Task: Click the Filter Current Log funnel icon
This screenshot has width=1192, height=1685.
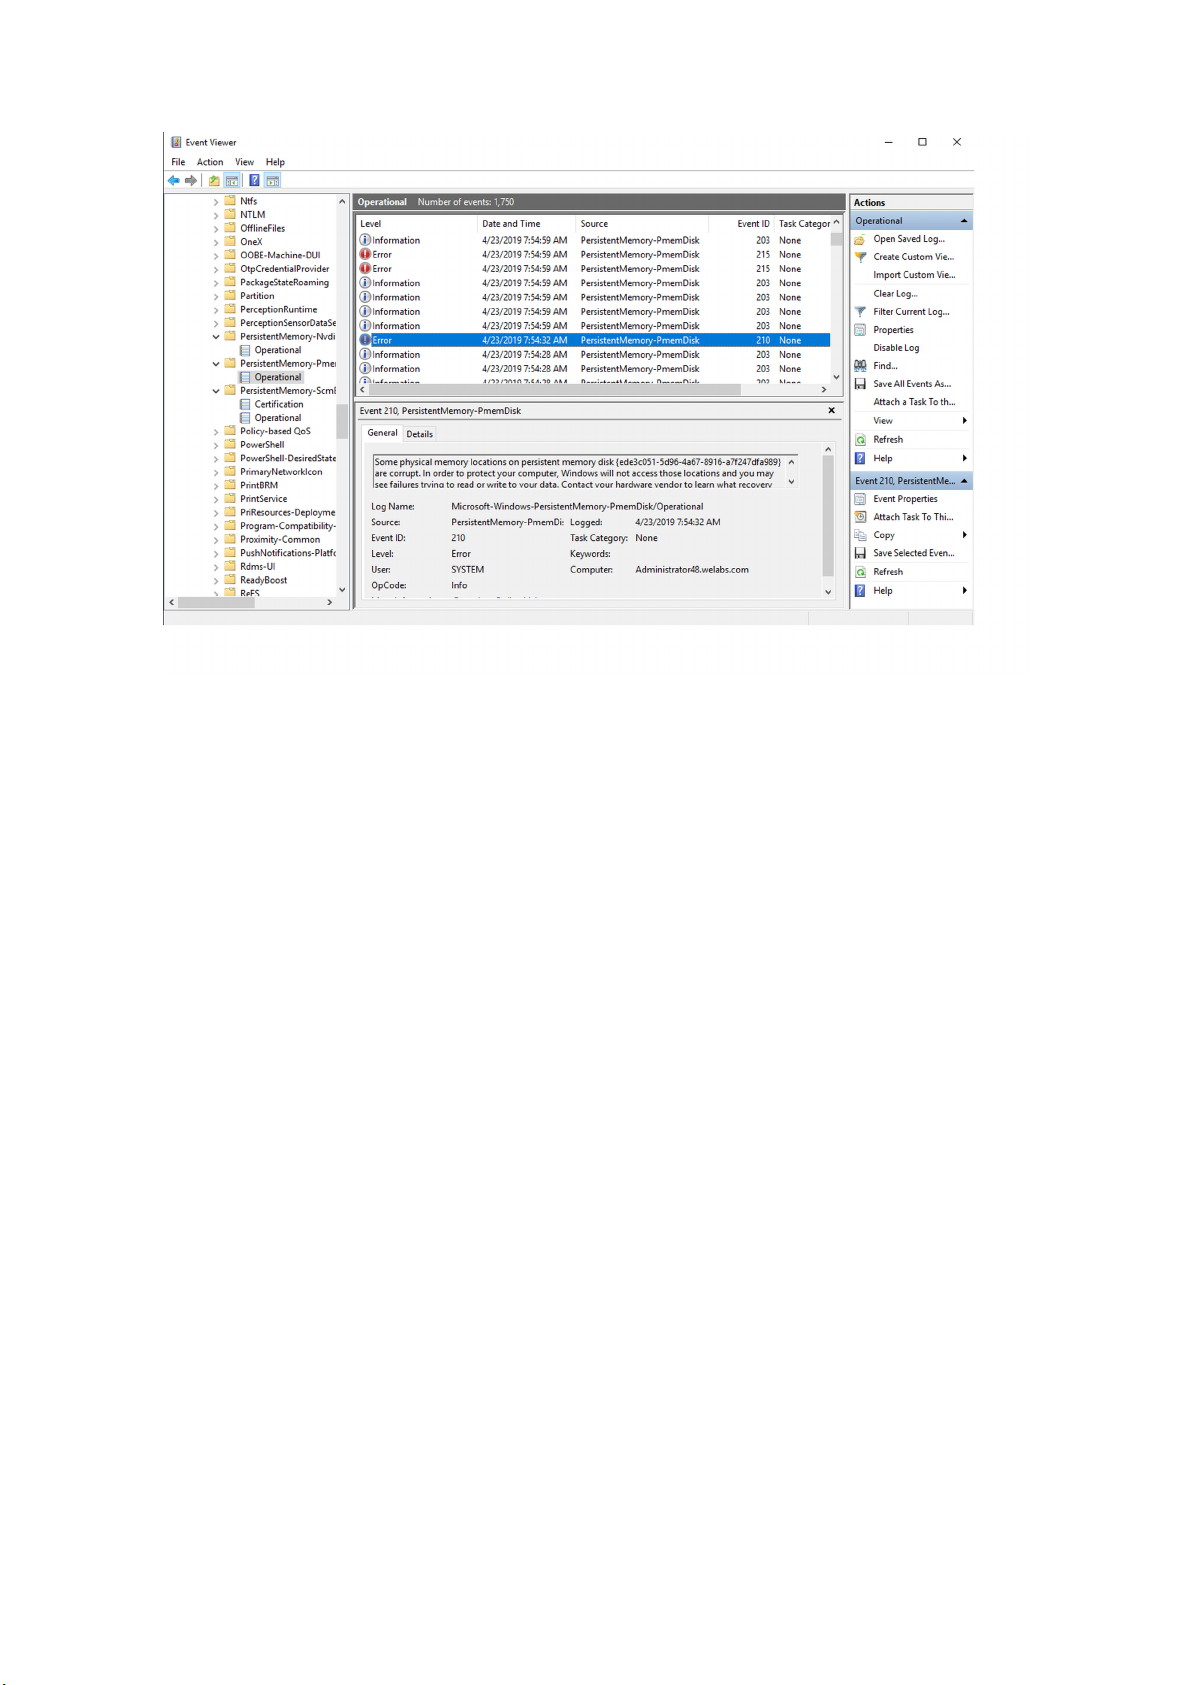Action: coord(860,312)
